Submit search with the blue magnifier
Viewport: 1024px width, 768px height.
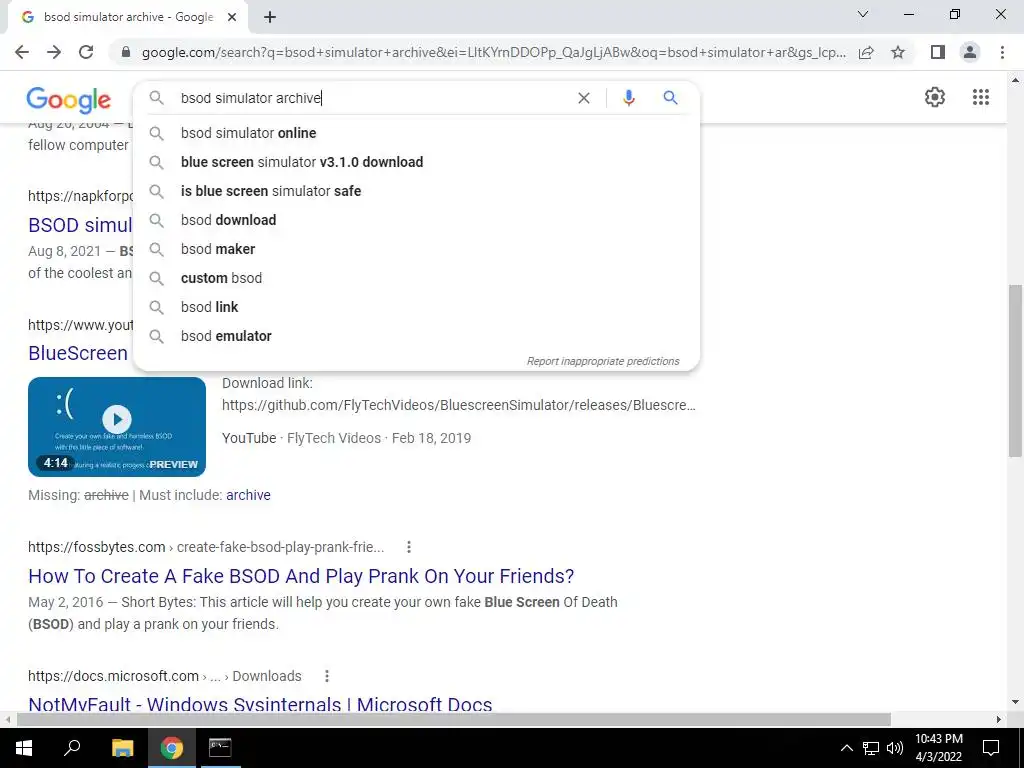[670, 98]
